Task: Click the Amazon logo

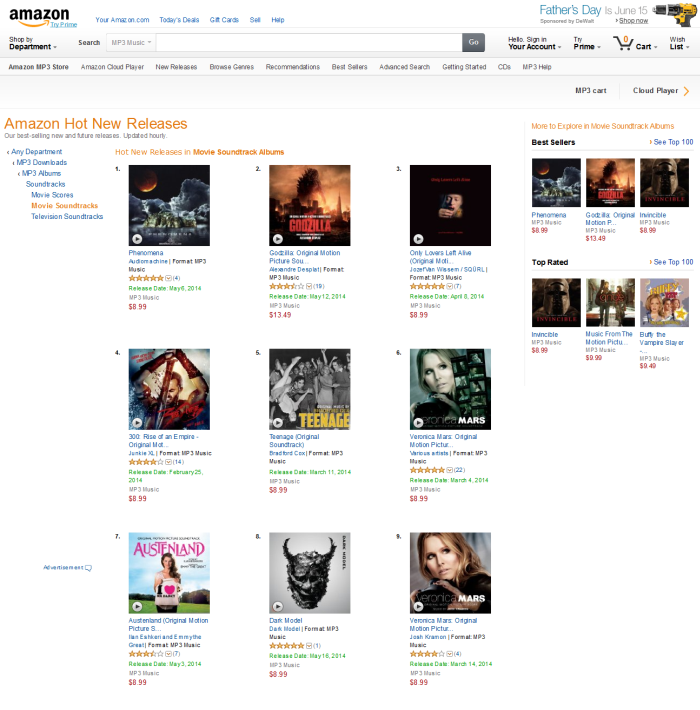Action: (39, 17)
